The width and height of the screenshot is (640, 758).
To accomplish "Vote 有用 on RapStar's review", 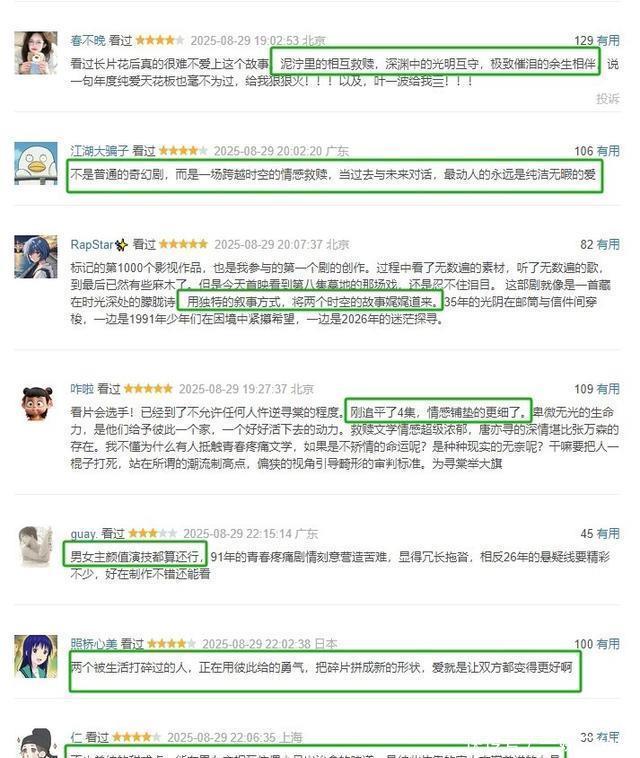I will point(608,245).
